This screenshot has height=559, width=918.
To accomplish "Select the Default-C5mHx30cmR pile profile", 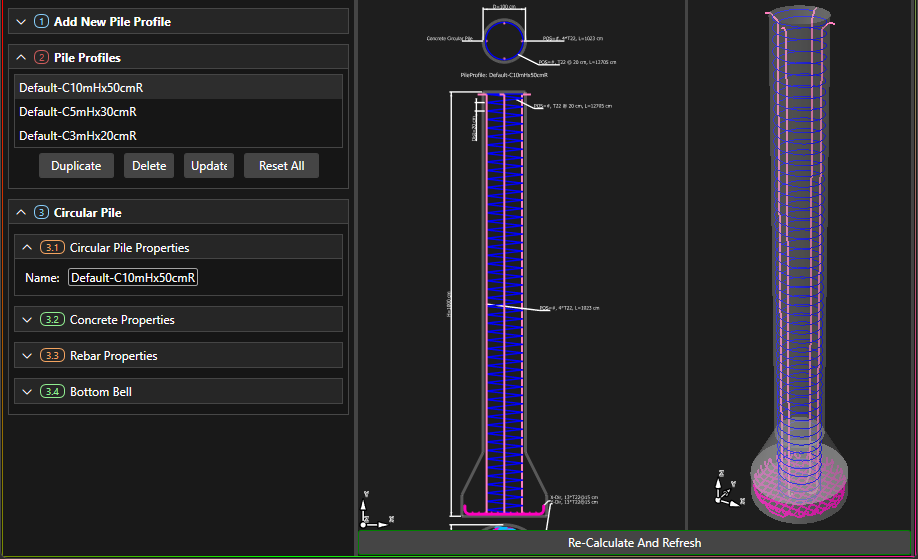I will pos(78,112).
